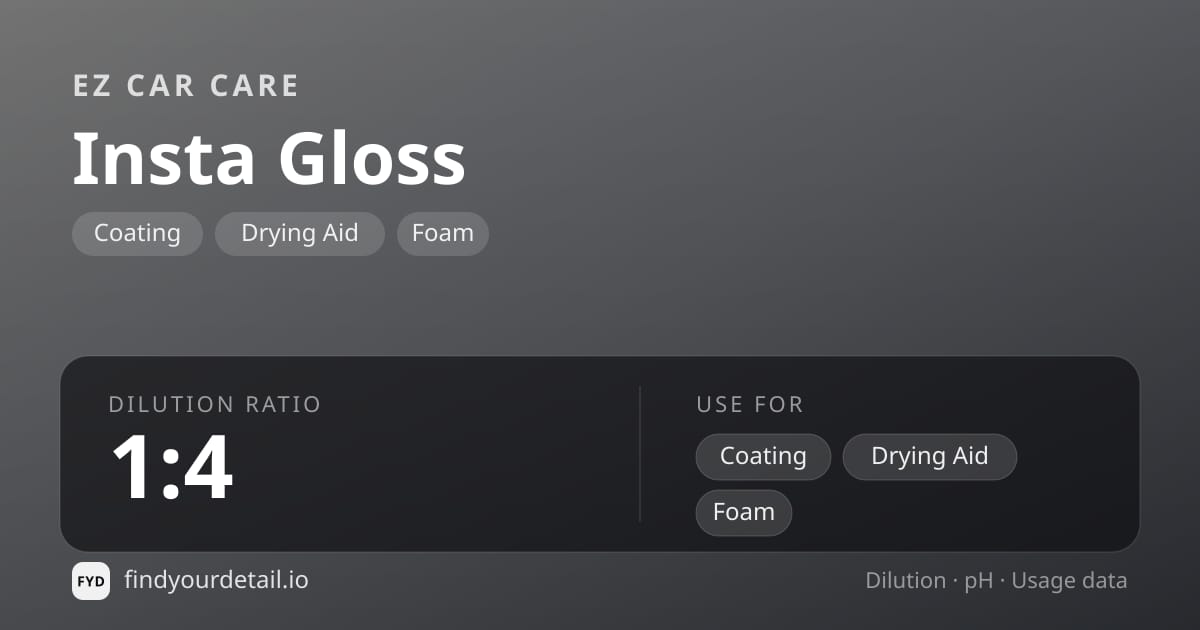Click the Insta Gloss product title
The width and height of the screenshot is (1200, 630).
coord(270,159)
